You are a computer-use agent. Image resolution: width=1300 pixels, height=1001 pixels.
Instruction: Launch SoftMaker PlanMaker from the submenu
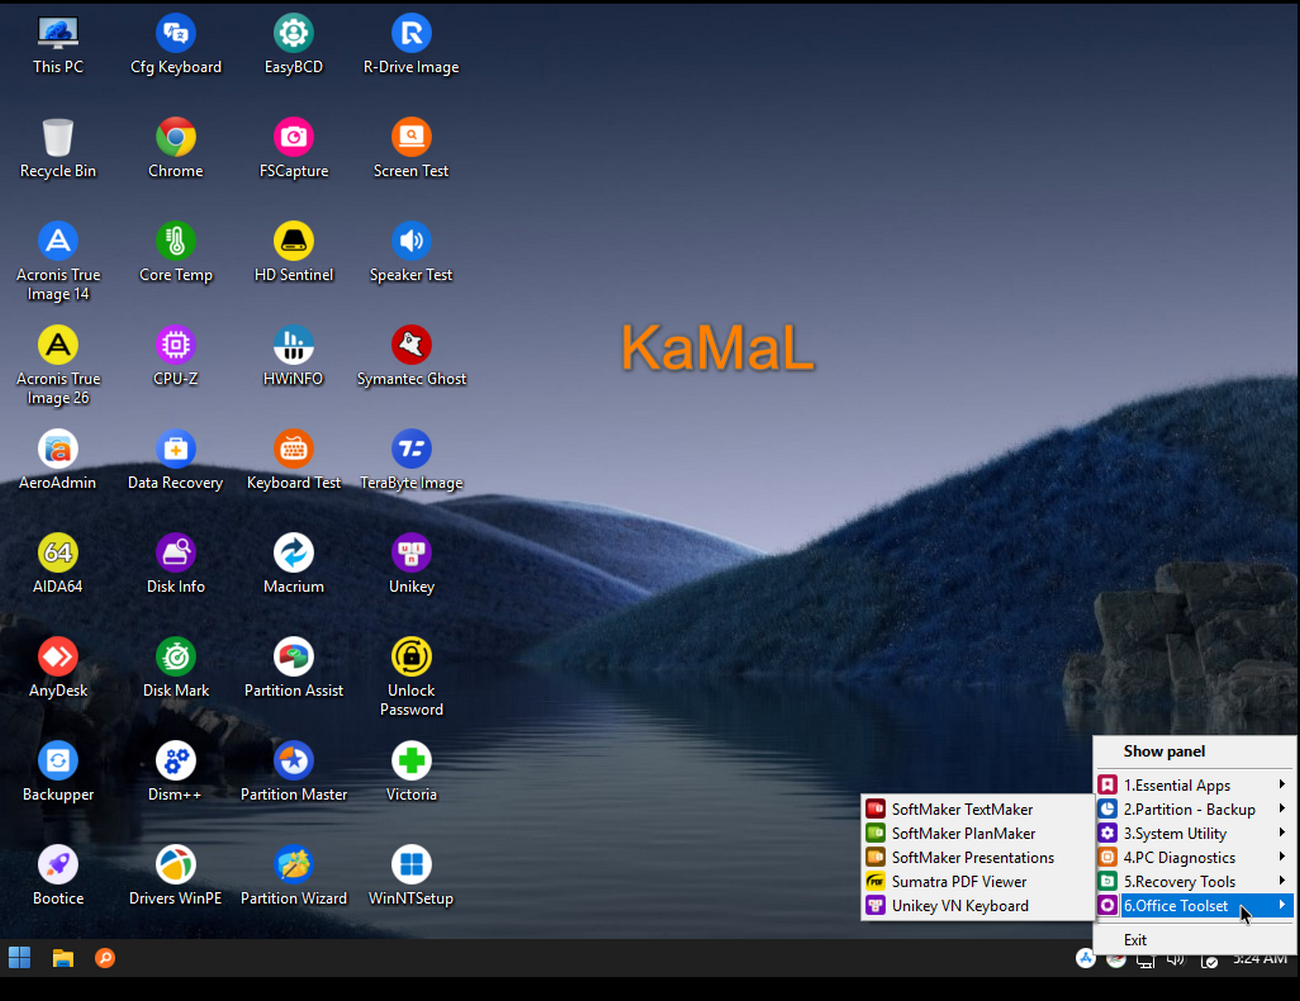977,833
